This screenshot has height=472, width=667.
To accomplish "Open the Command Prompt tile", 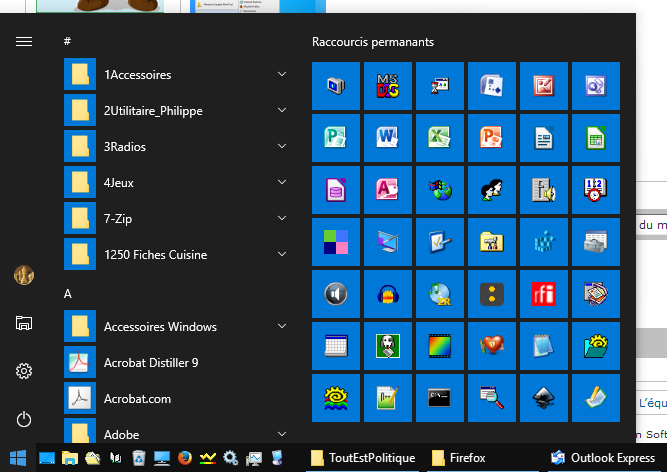I will (x=438, y=398).
